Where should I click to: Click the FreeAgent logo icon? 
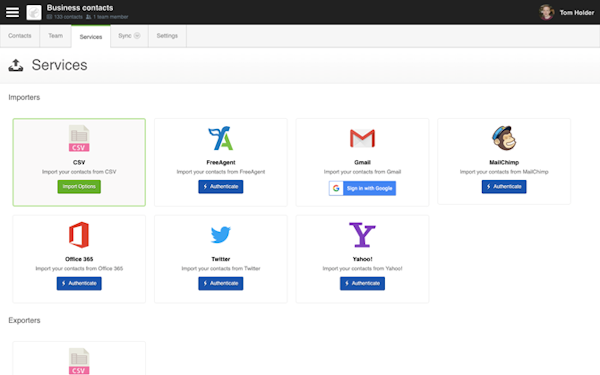pos(221,138)
